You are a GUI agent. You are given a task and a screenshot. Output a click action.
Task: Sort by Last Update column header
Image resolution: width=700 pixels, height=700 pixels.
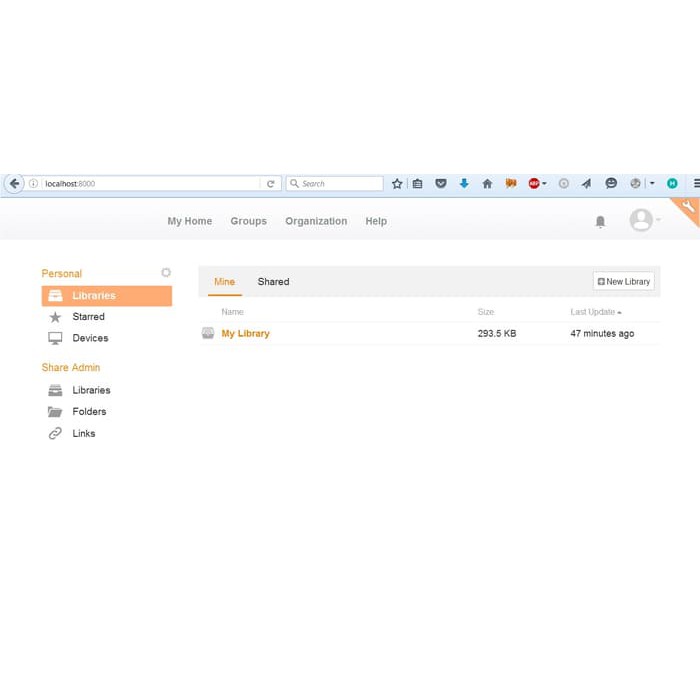[596, 312]
